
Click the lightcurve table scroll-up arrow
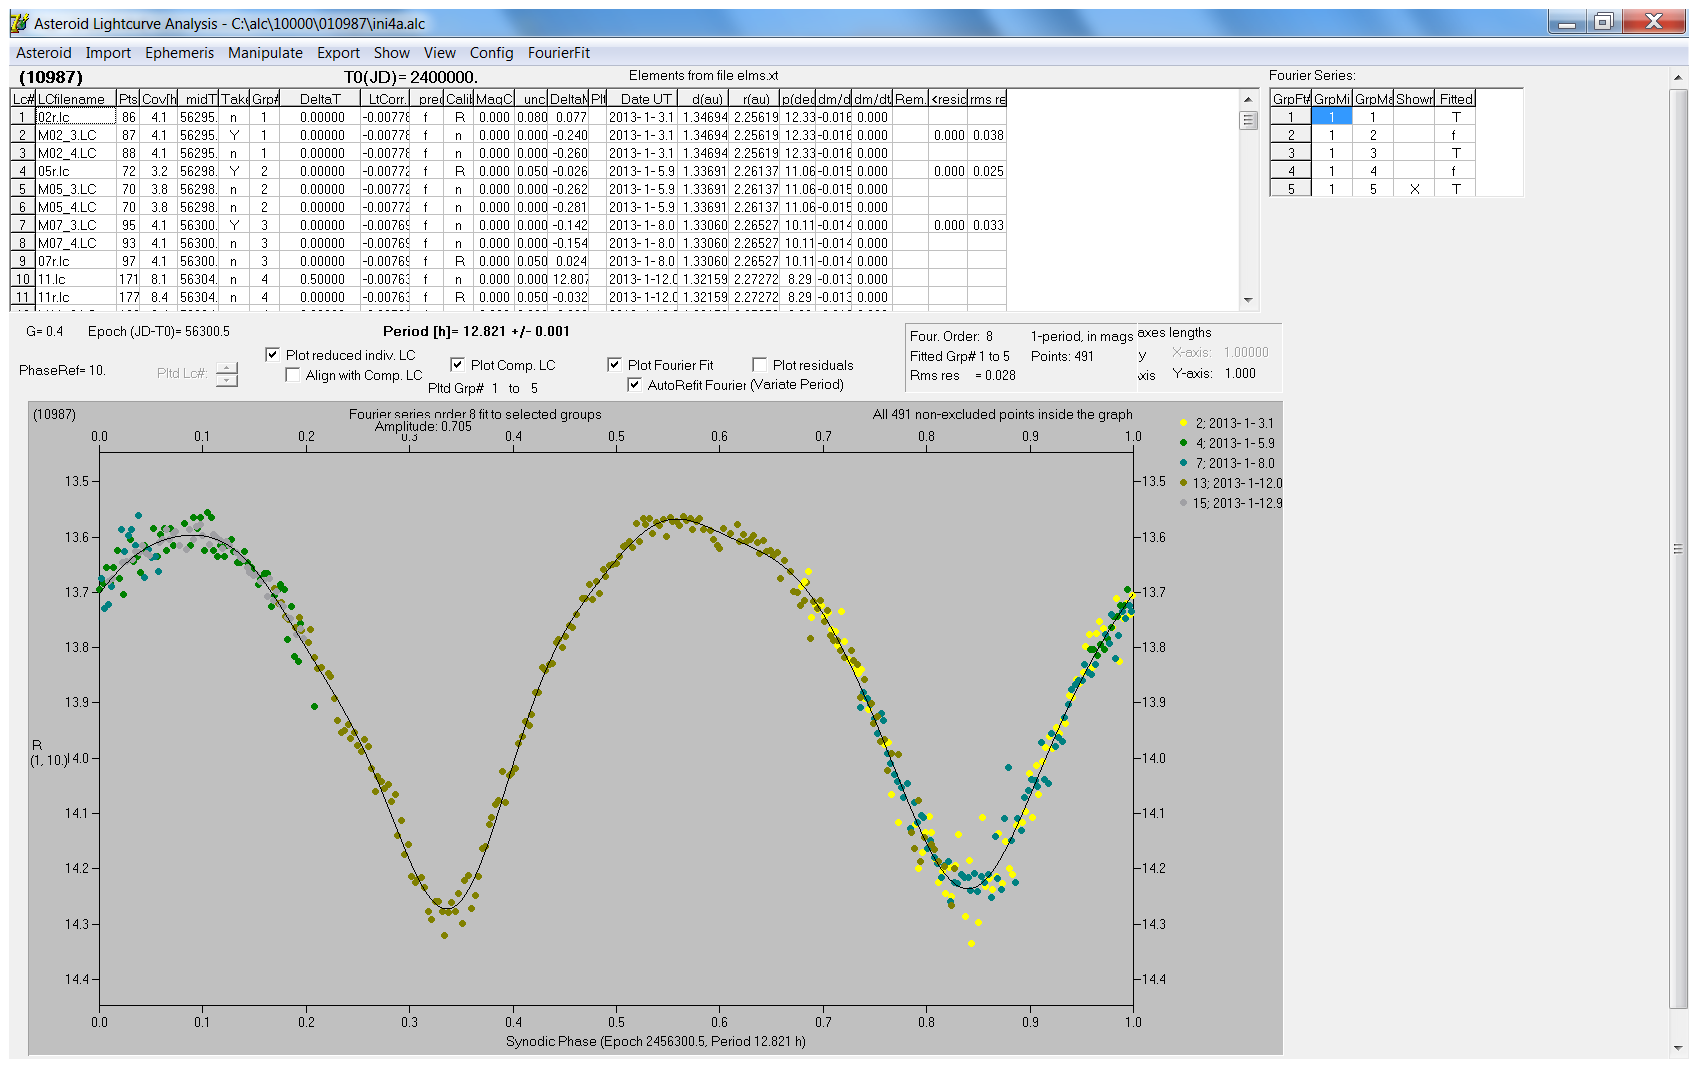click(1248, 99)
